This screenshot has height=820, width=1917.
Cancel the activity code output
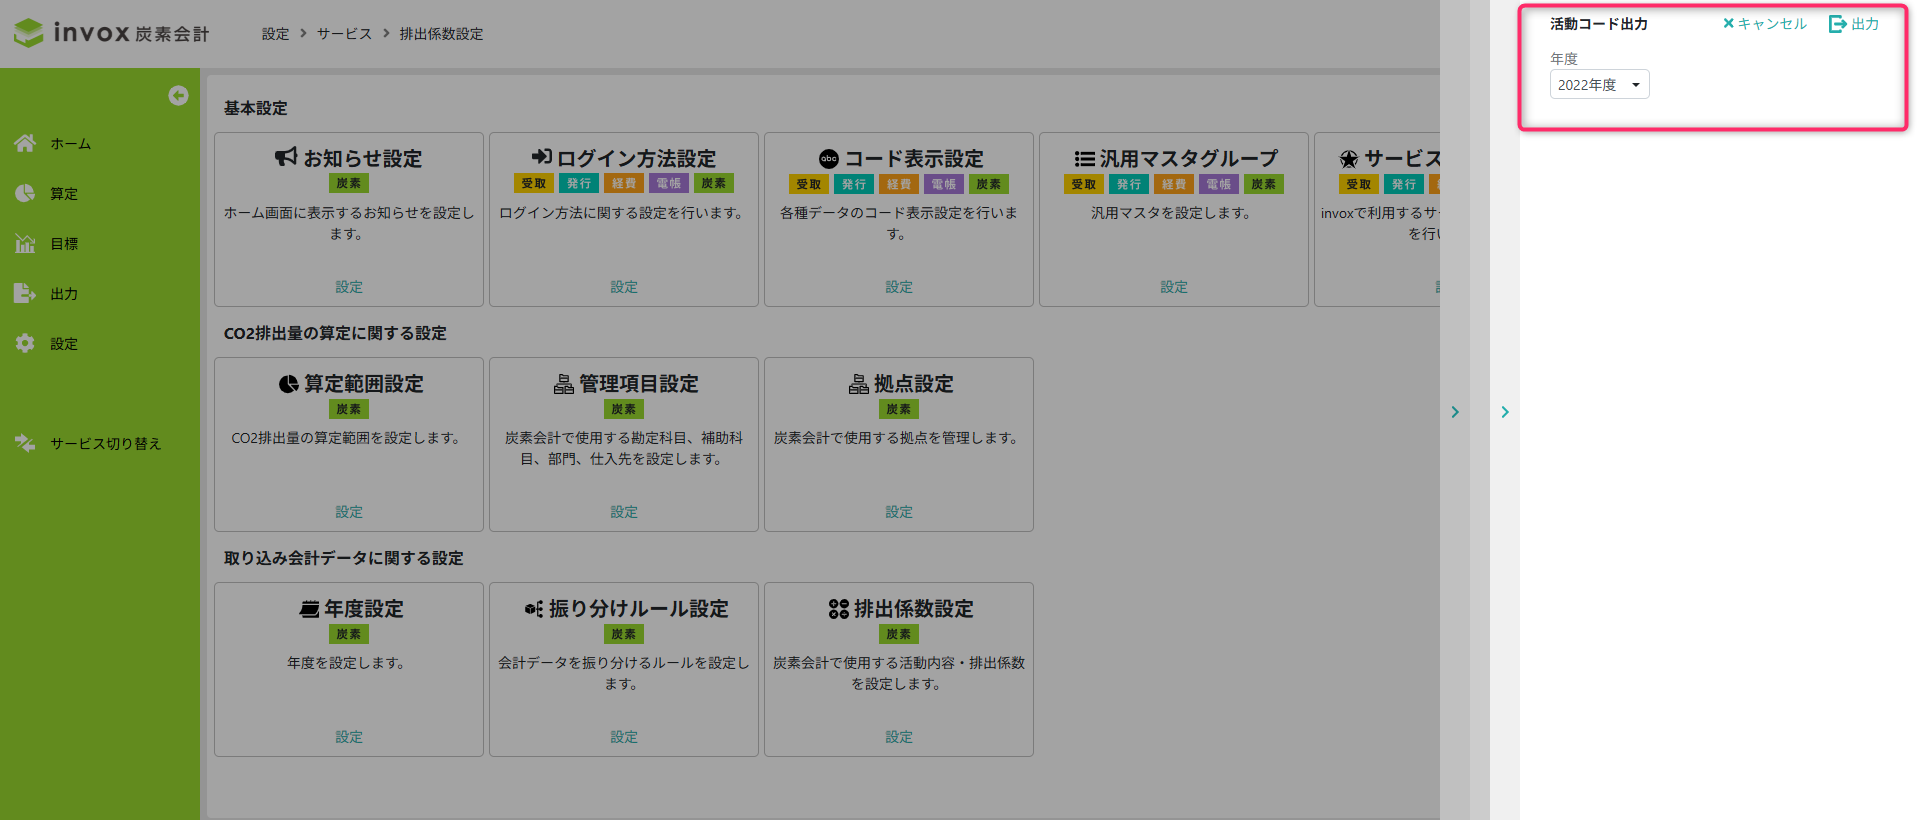1765,24
